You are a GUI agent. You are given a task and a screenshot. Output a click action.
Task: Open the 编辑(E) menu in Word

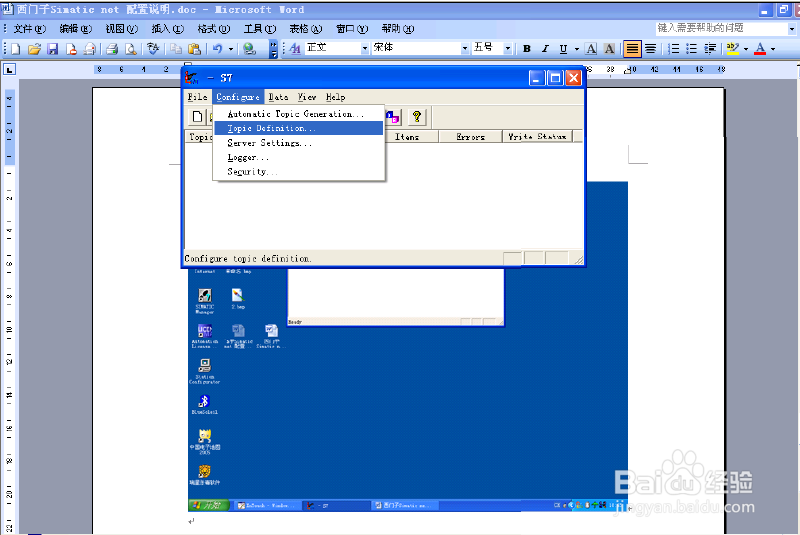pyautogui.click(x=76, y=29)
